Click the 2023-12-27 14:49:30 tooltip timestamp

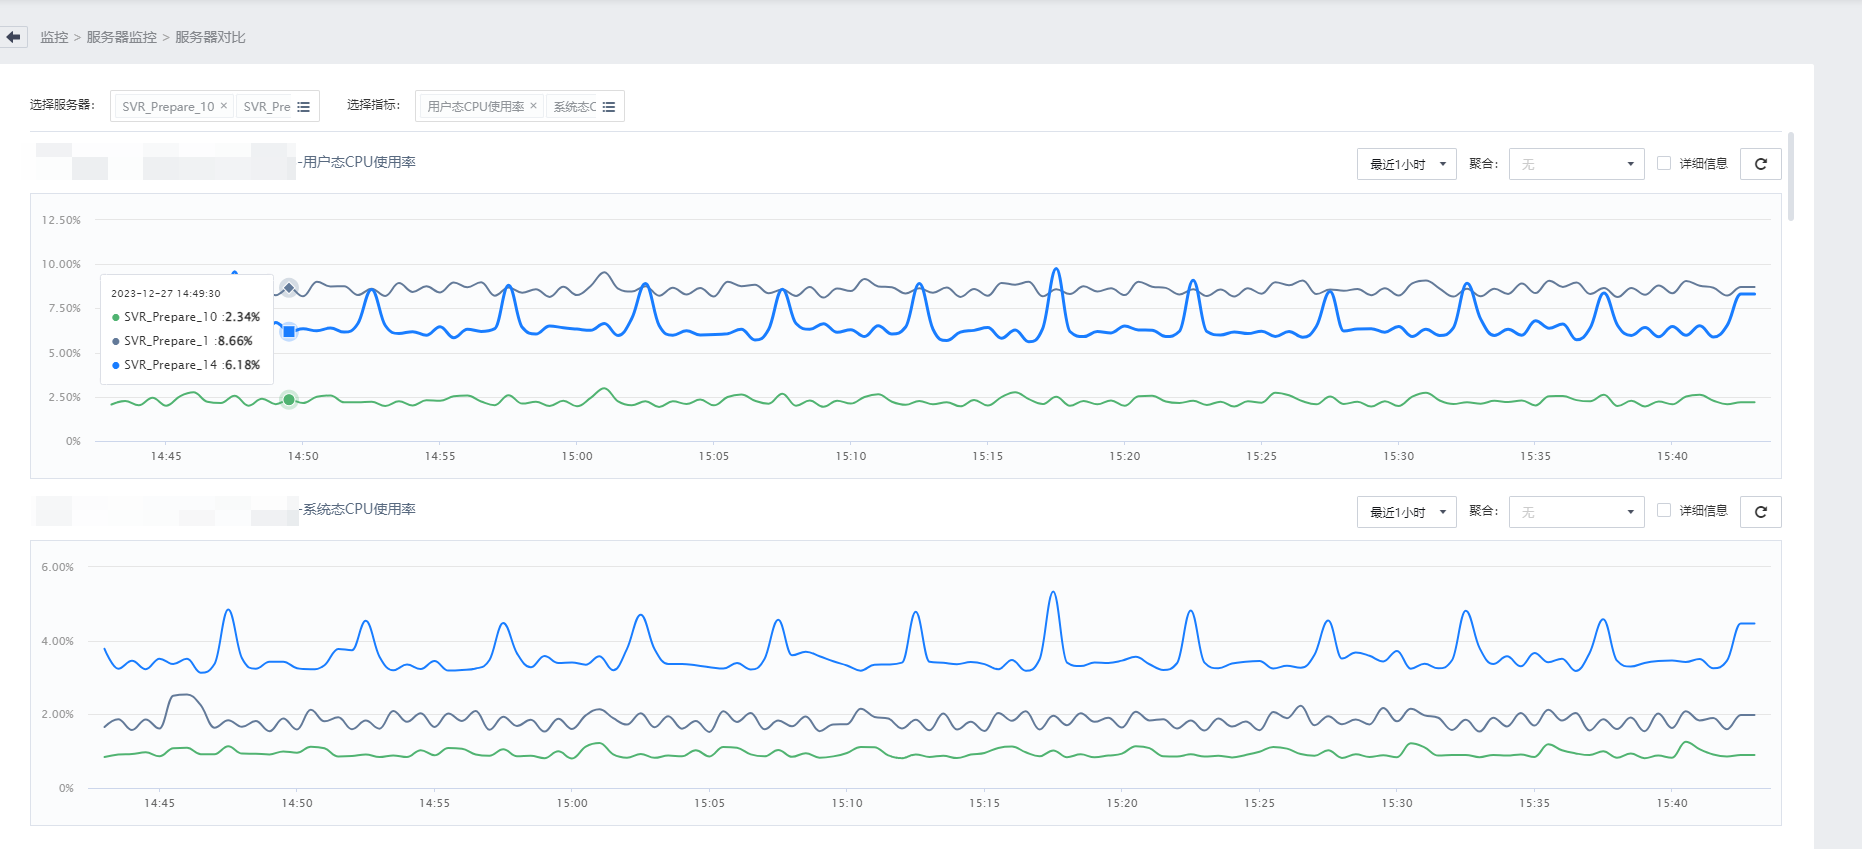point(166,294)
